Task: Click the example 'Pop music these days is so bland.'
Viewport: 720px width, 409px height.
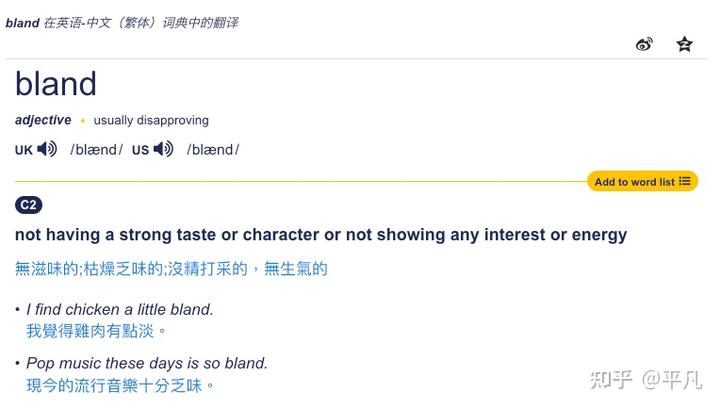Action: tap(147, 363)
